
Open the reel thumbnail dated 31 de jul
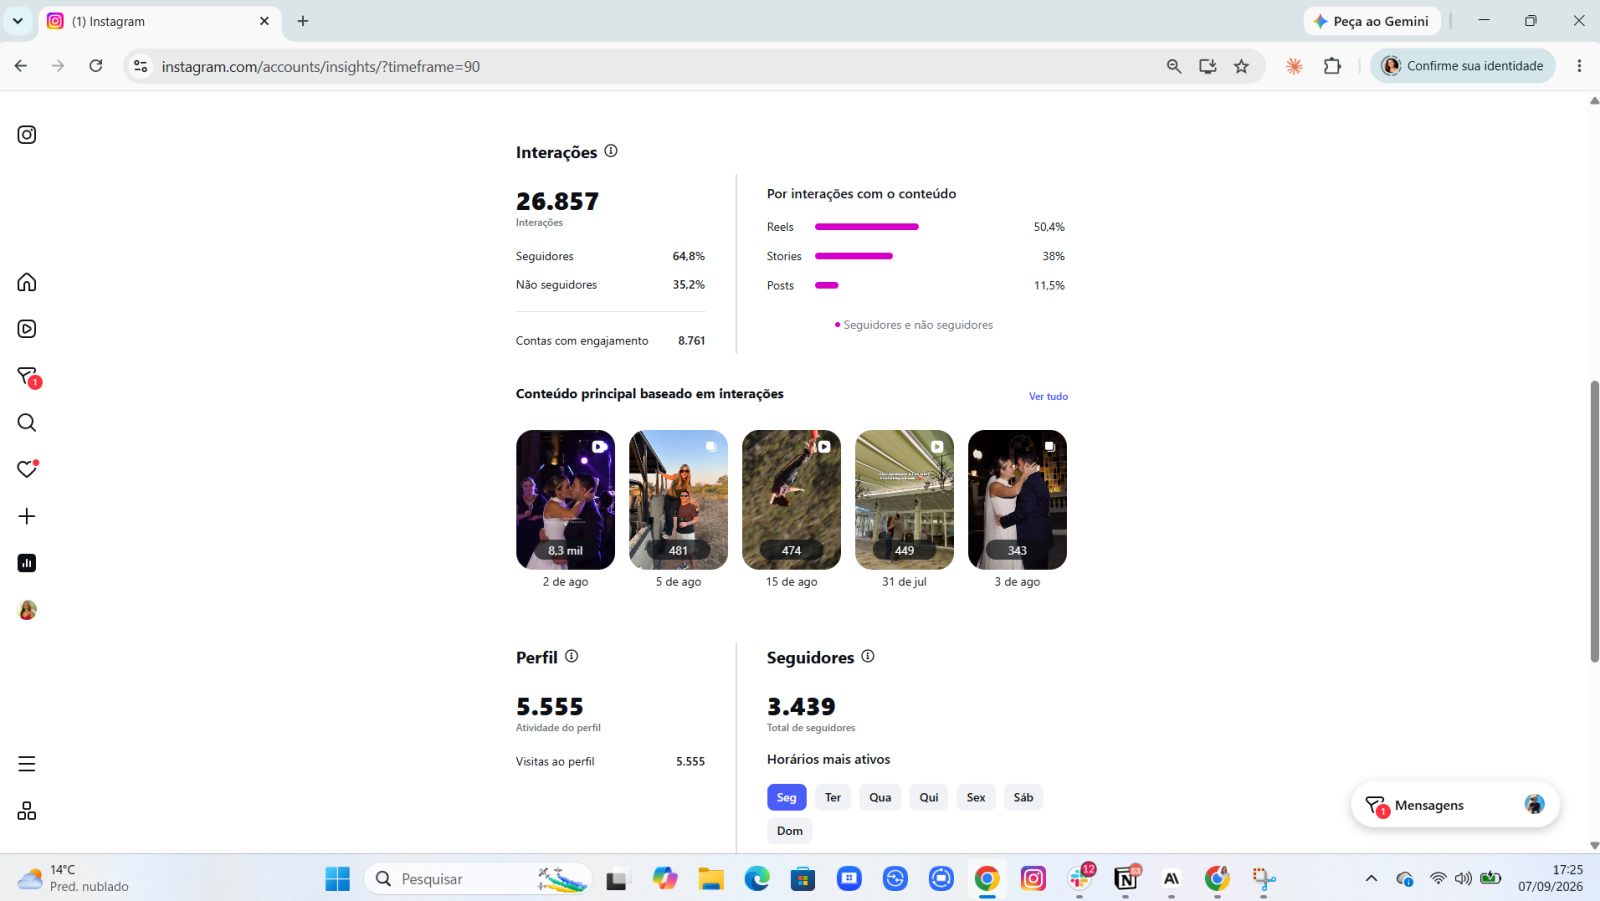point(904,500)
